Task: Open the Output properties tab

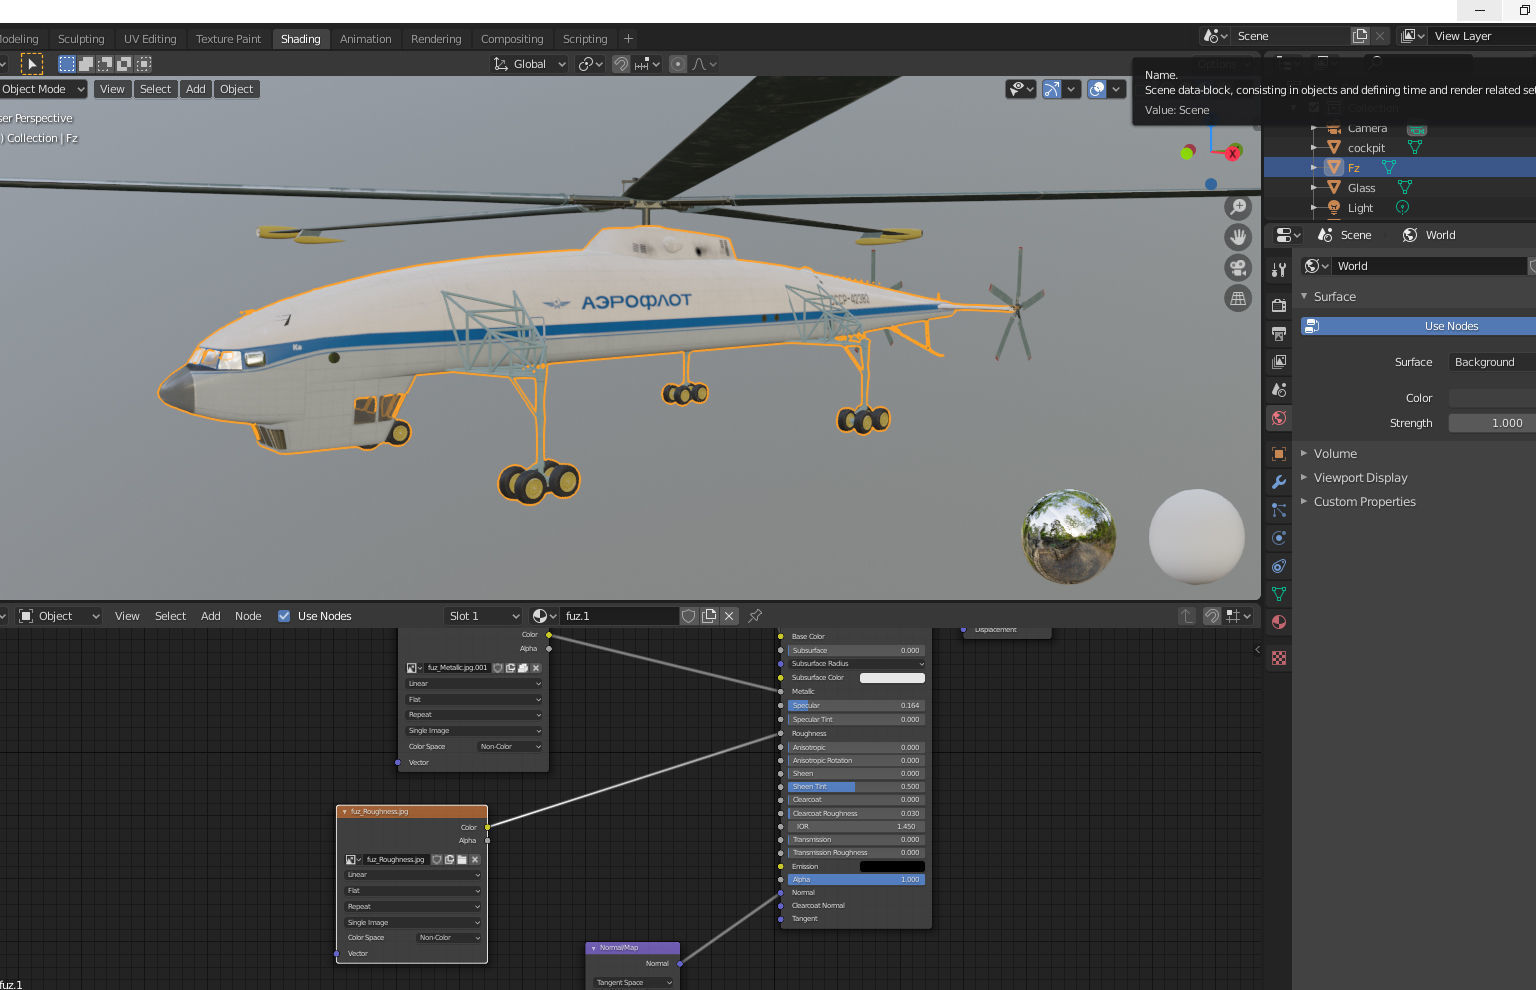Action: tap(1278, 333)
